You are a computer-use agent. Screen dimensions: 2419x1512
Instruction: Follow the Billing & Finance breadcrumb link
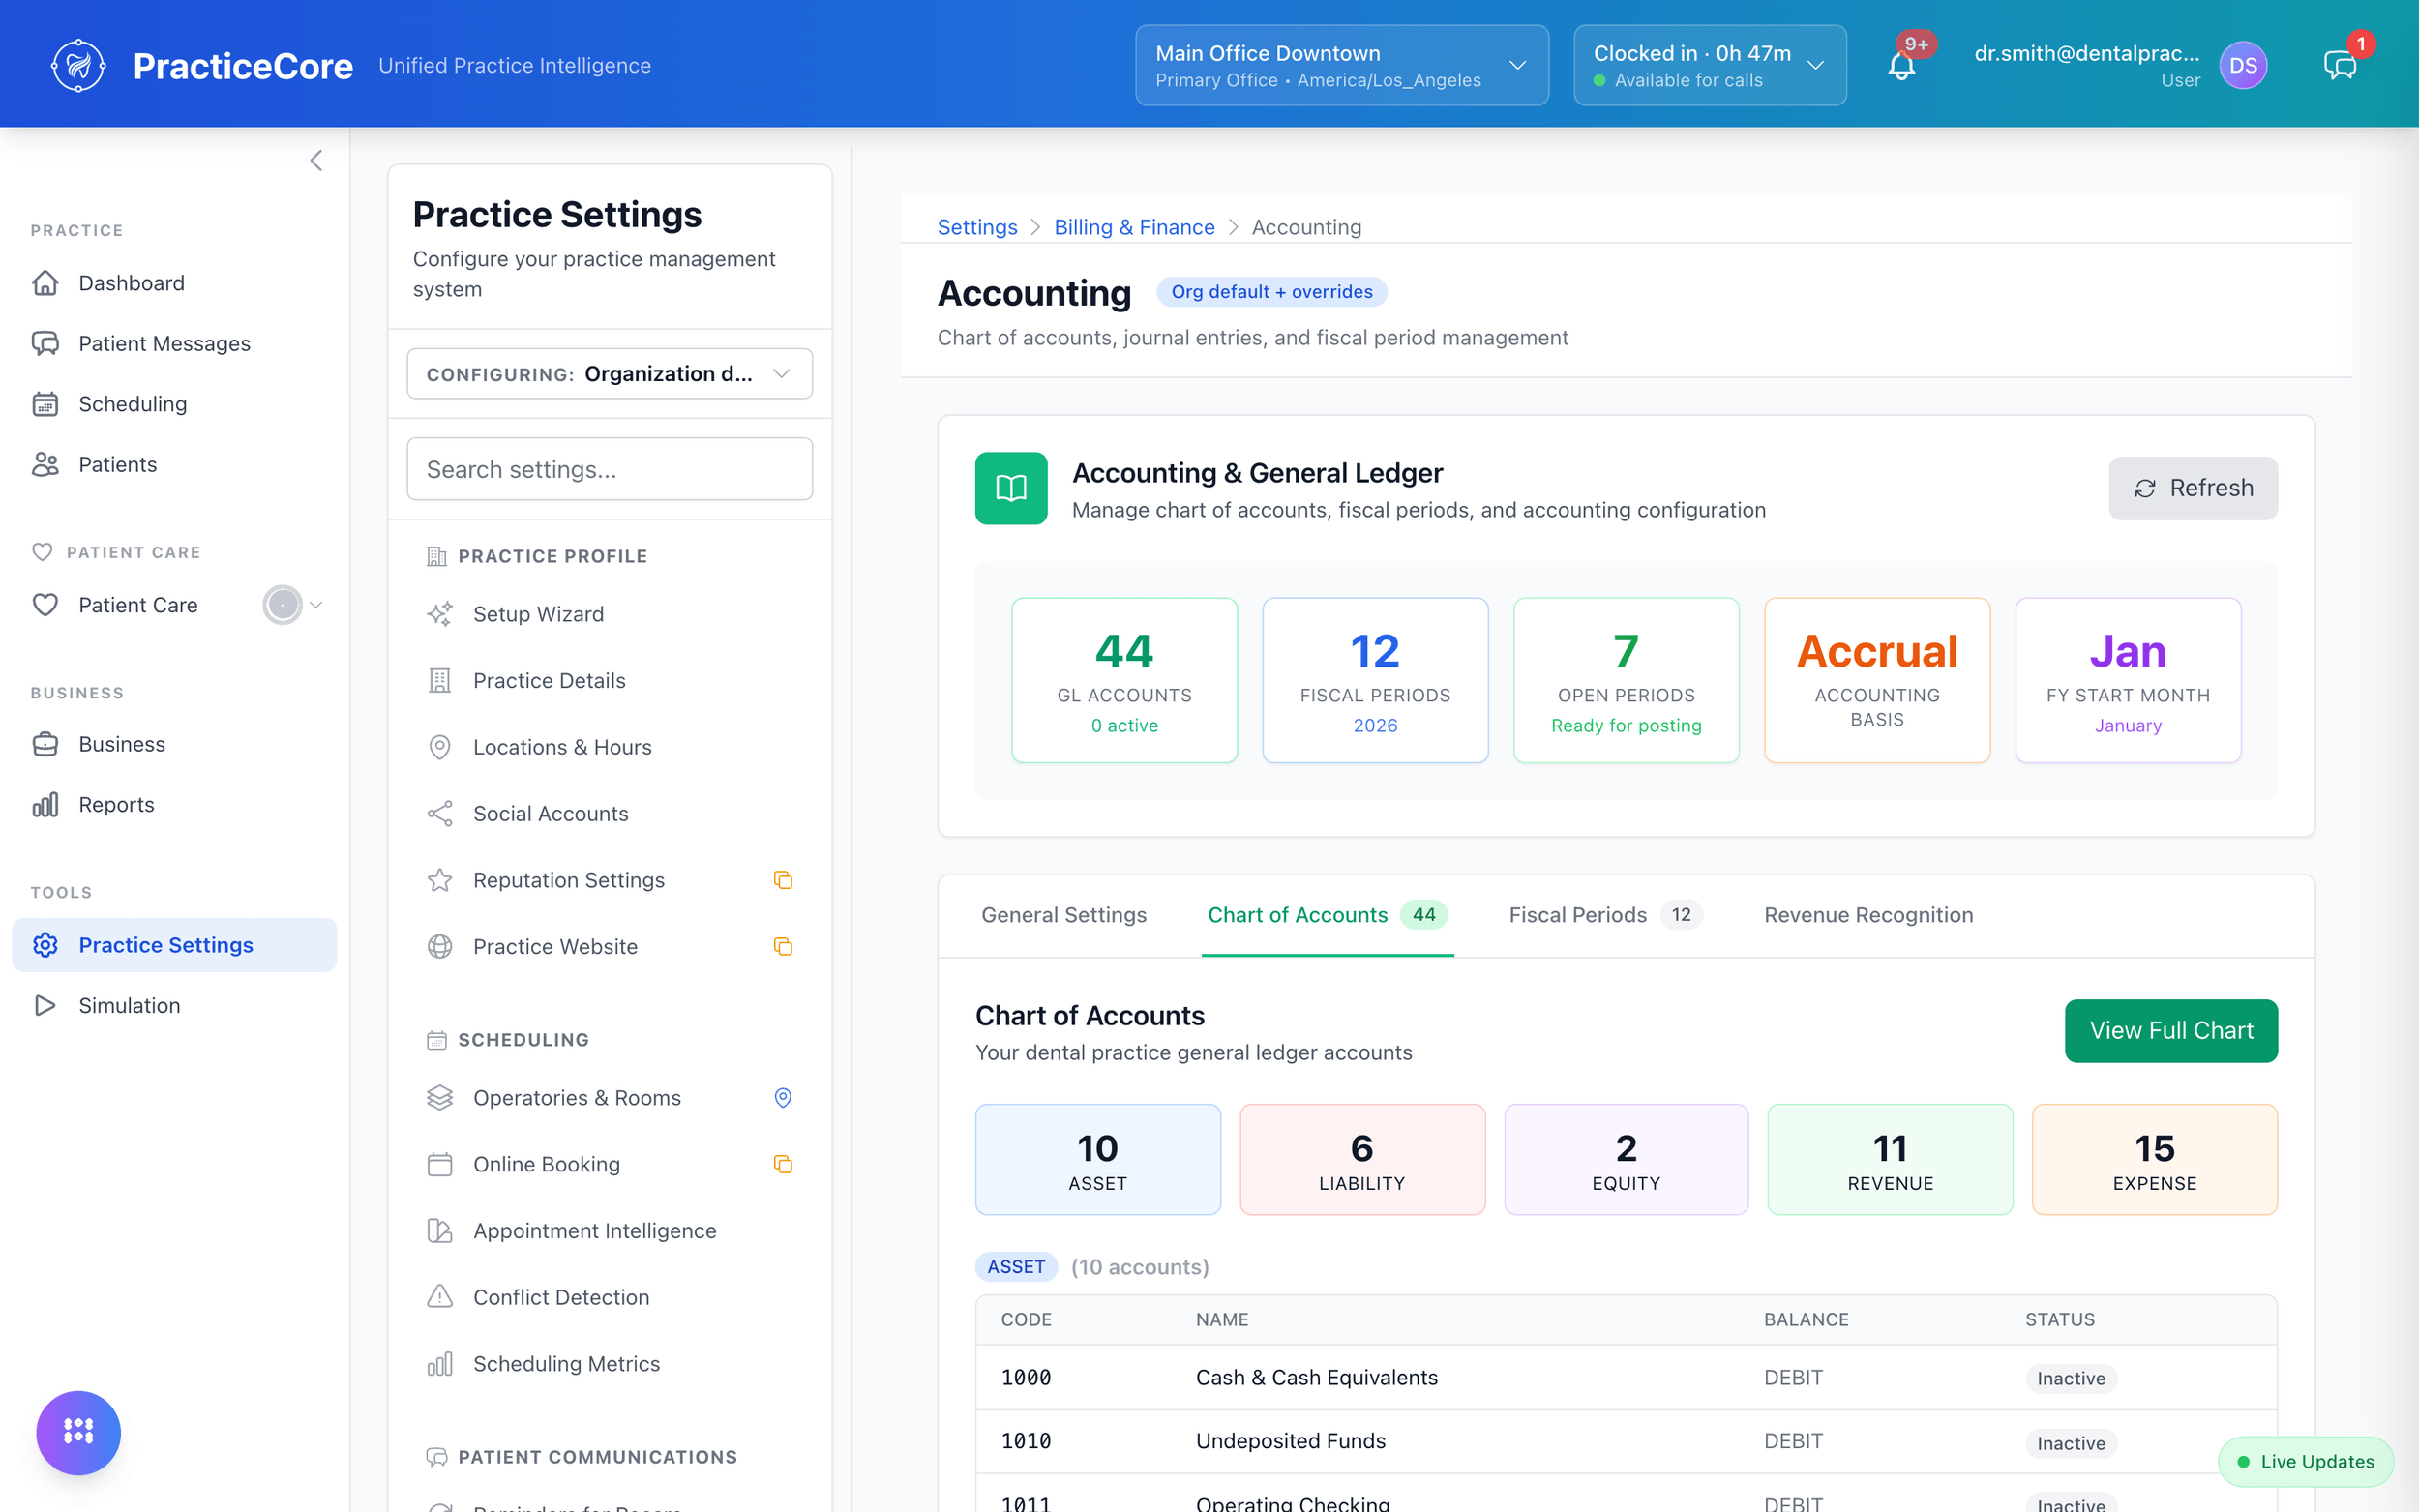coord(1134,227)
